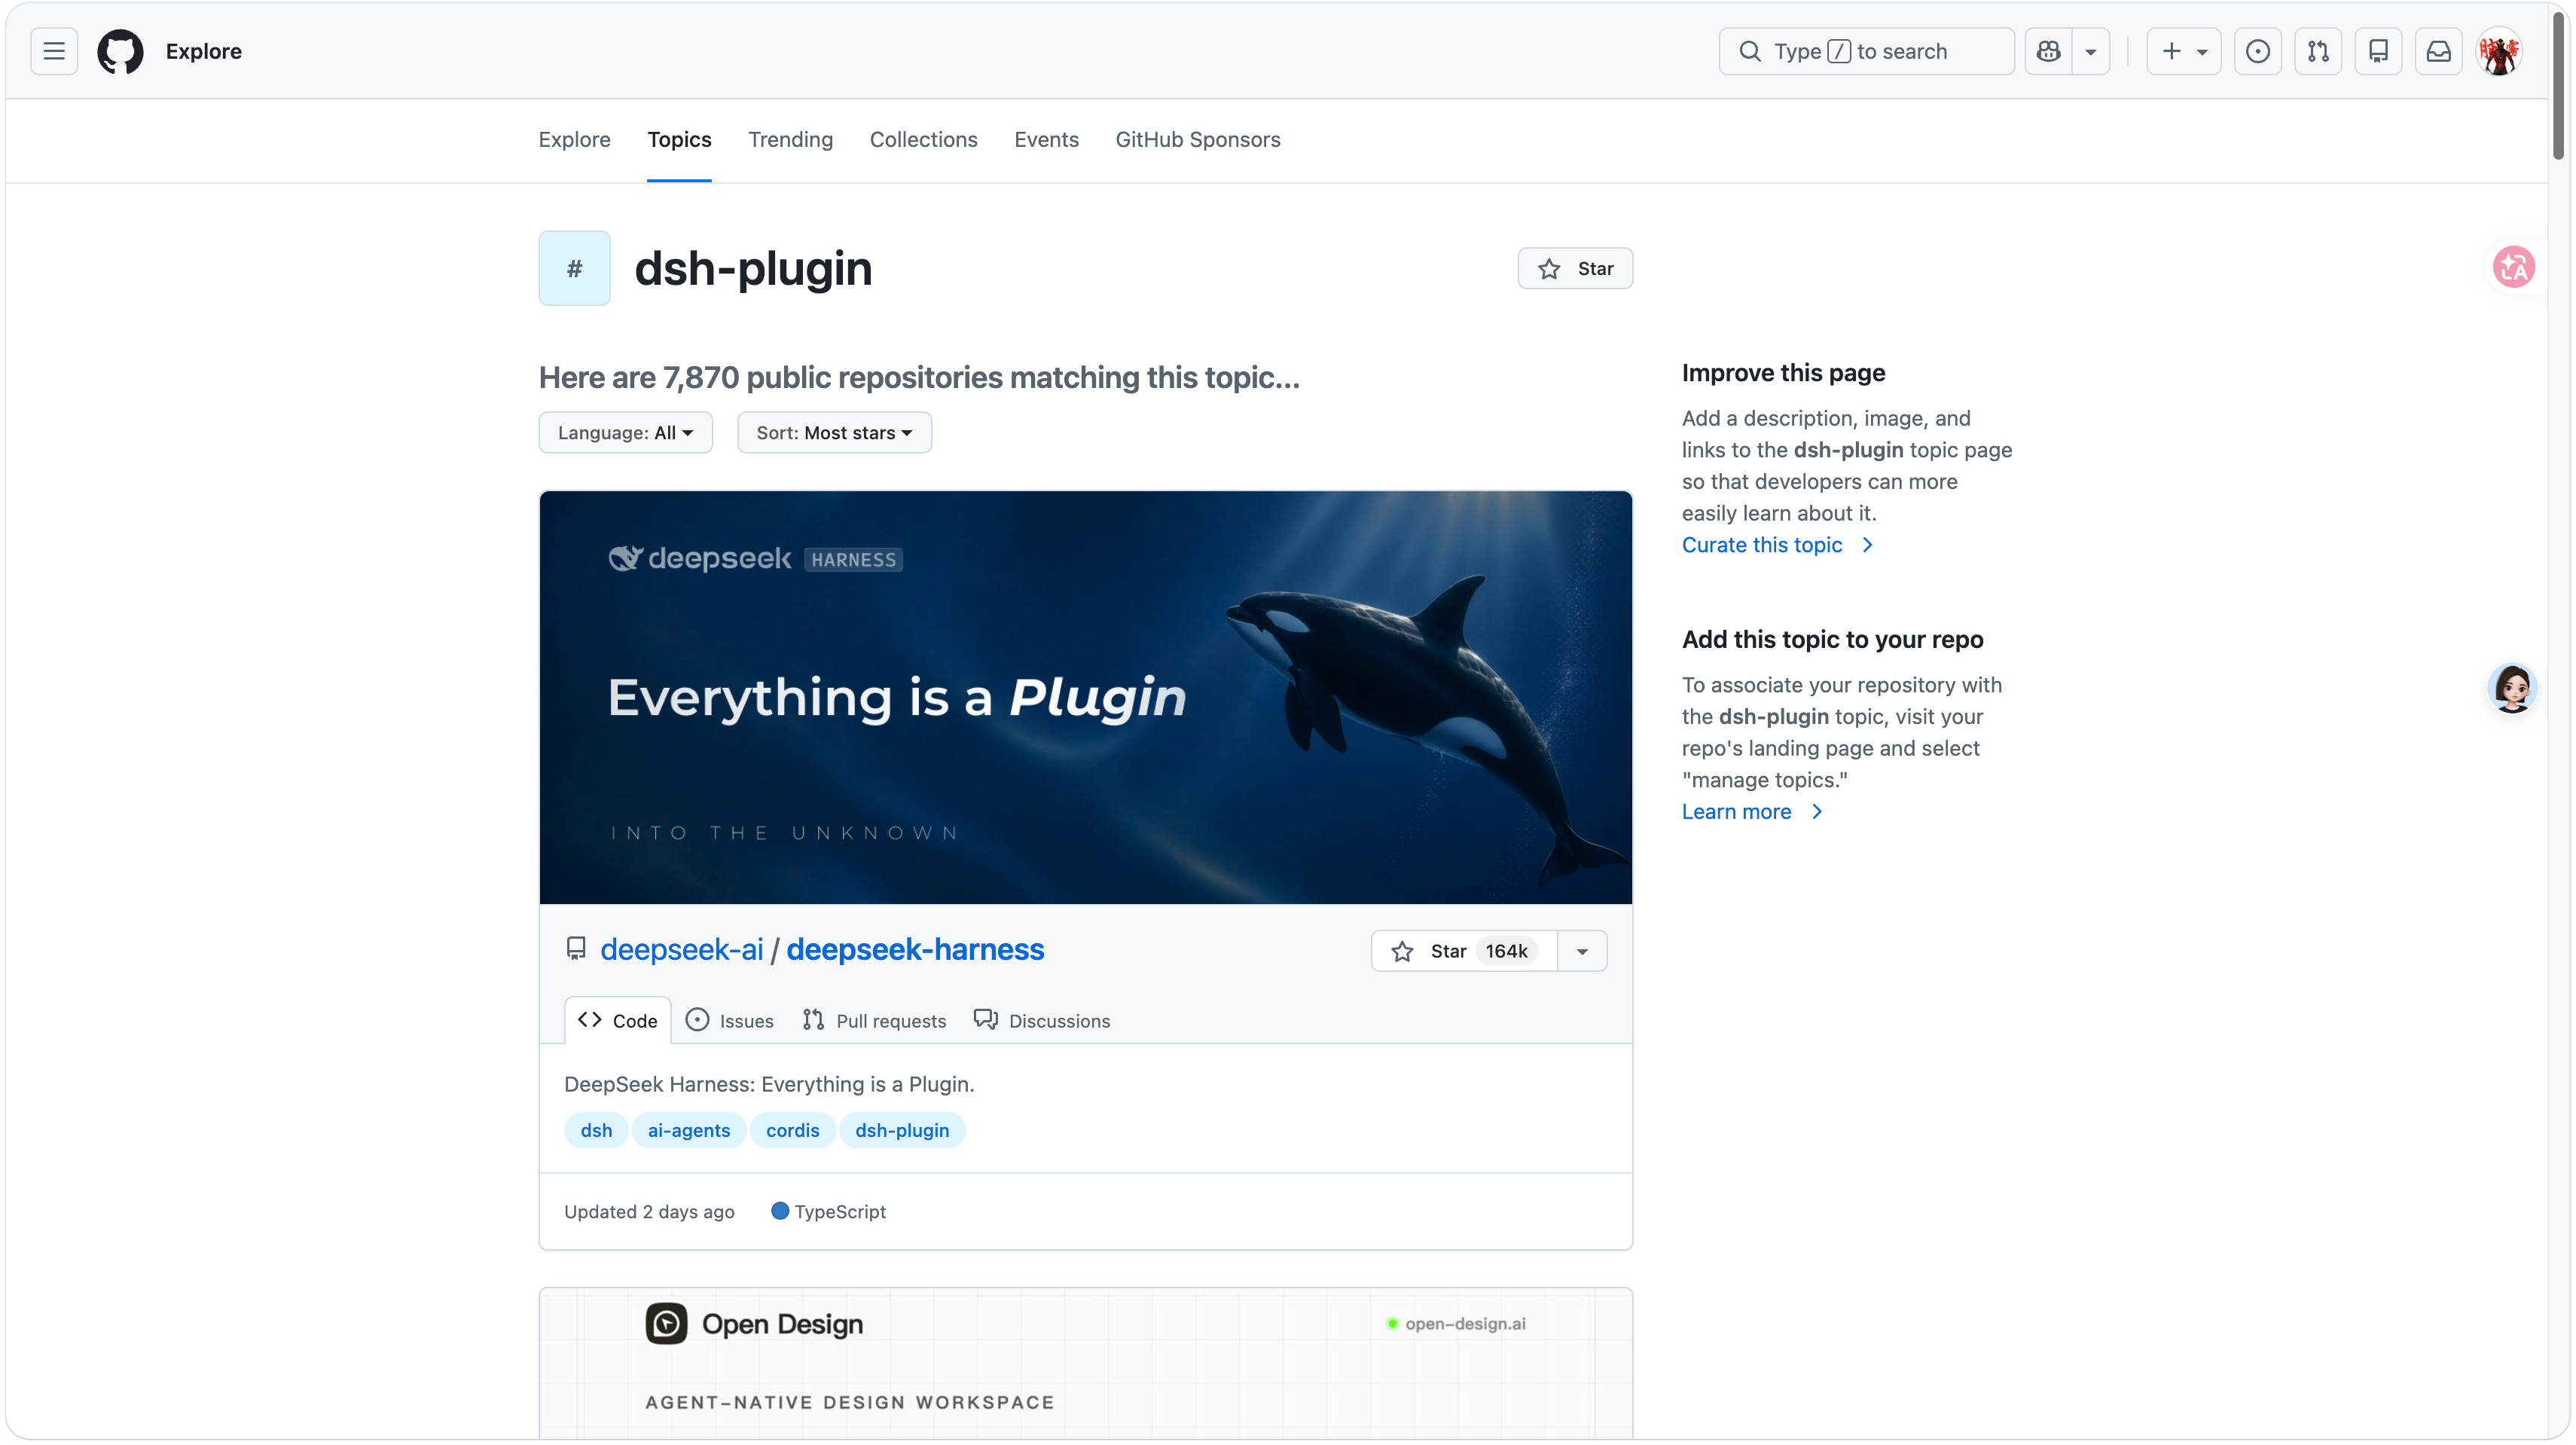Screen dimensions: 2576x1445
Task: Click the pink translate extension icon
Action: click(2514, 267)
